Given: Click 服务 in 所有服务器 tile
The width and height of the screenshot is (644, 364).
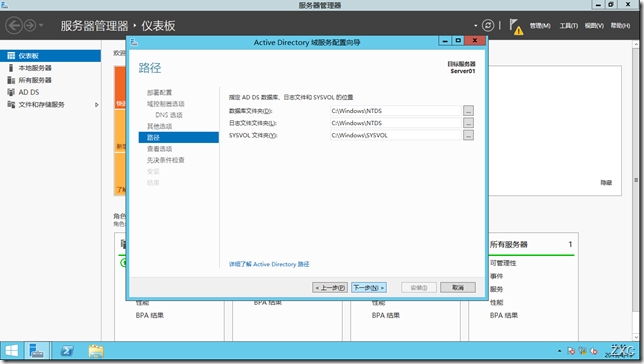Looking at the screenshot, I should [x=496, y=289].
